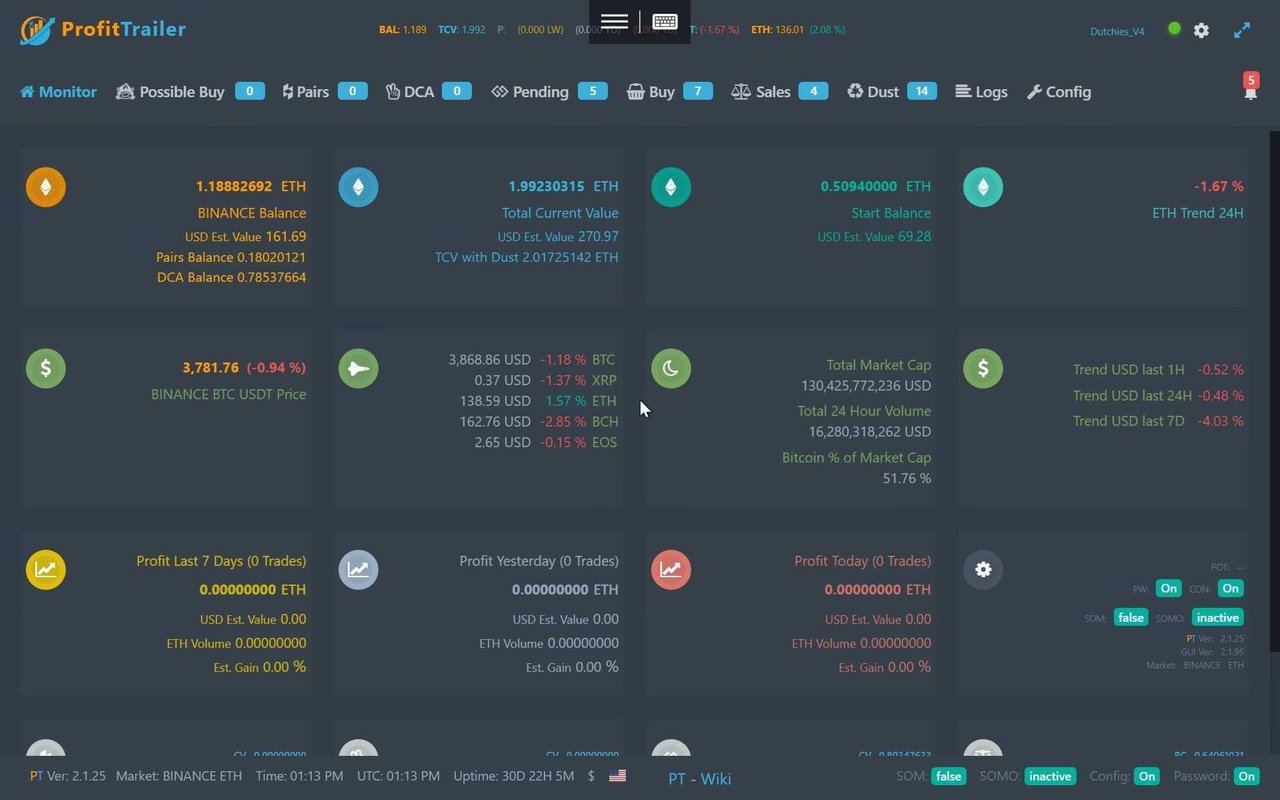The width and height of the screenshot is (1280, 800).
Task: Click dollar currency symbol in footer
Action: (x=591, y=776)
